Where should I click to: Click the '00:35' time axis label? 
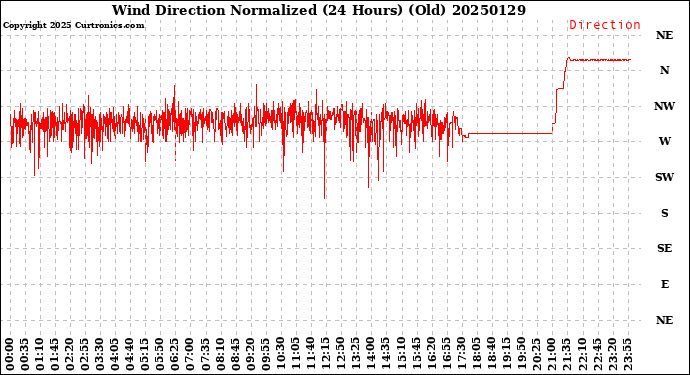coord(25,355)
